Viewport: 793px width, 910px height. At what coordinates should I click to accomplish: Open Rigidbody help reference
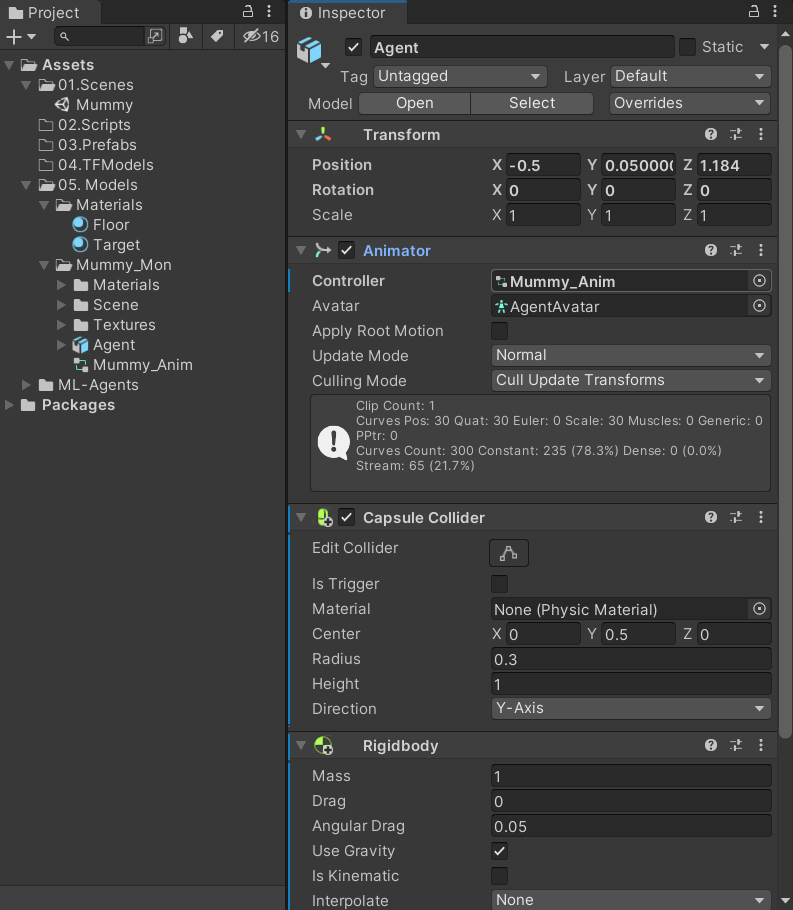tap(711, 745)
